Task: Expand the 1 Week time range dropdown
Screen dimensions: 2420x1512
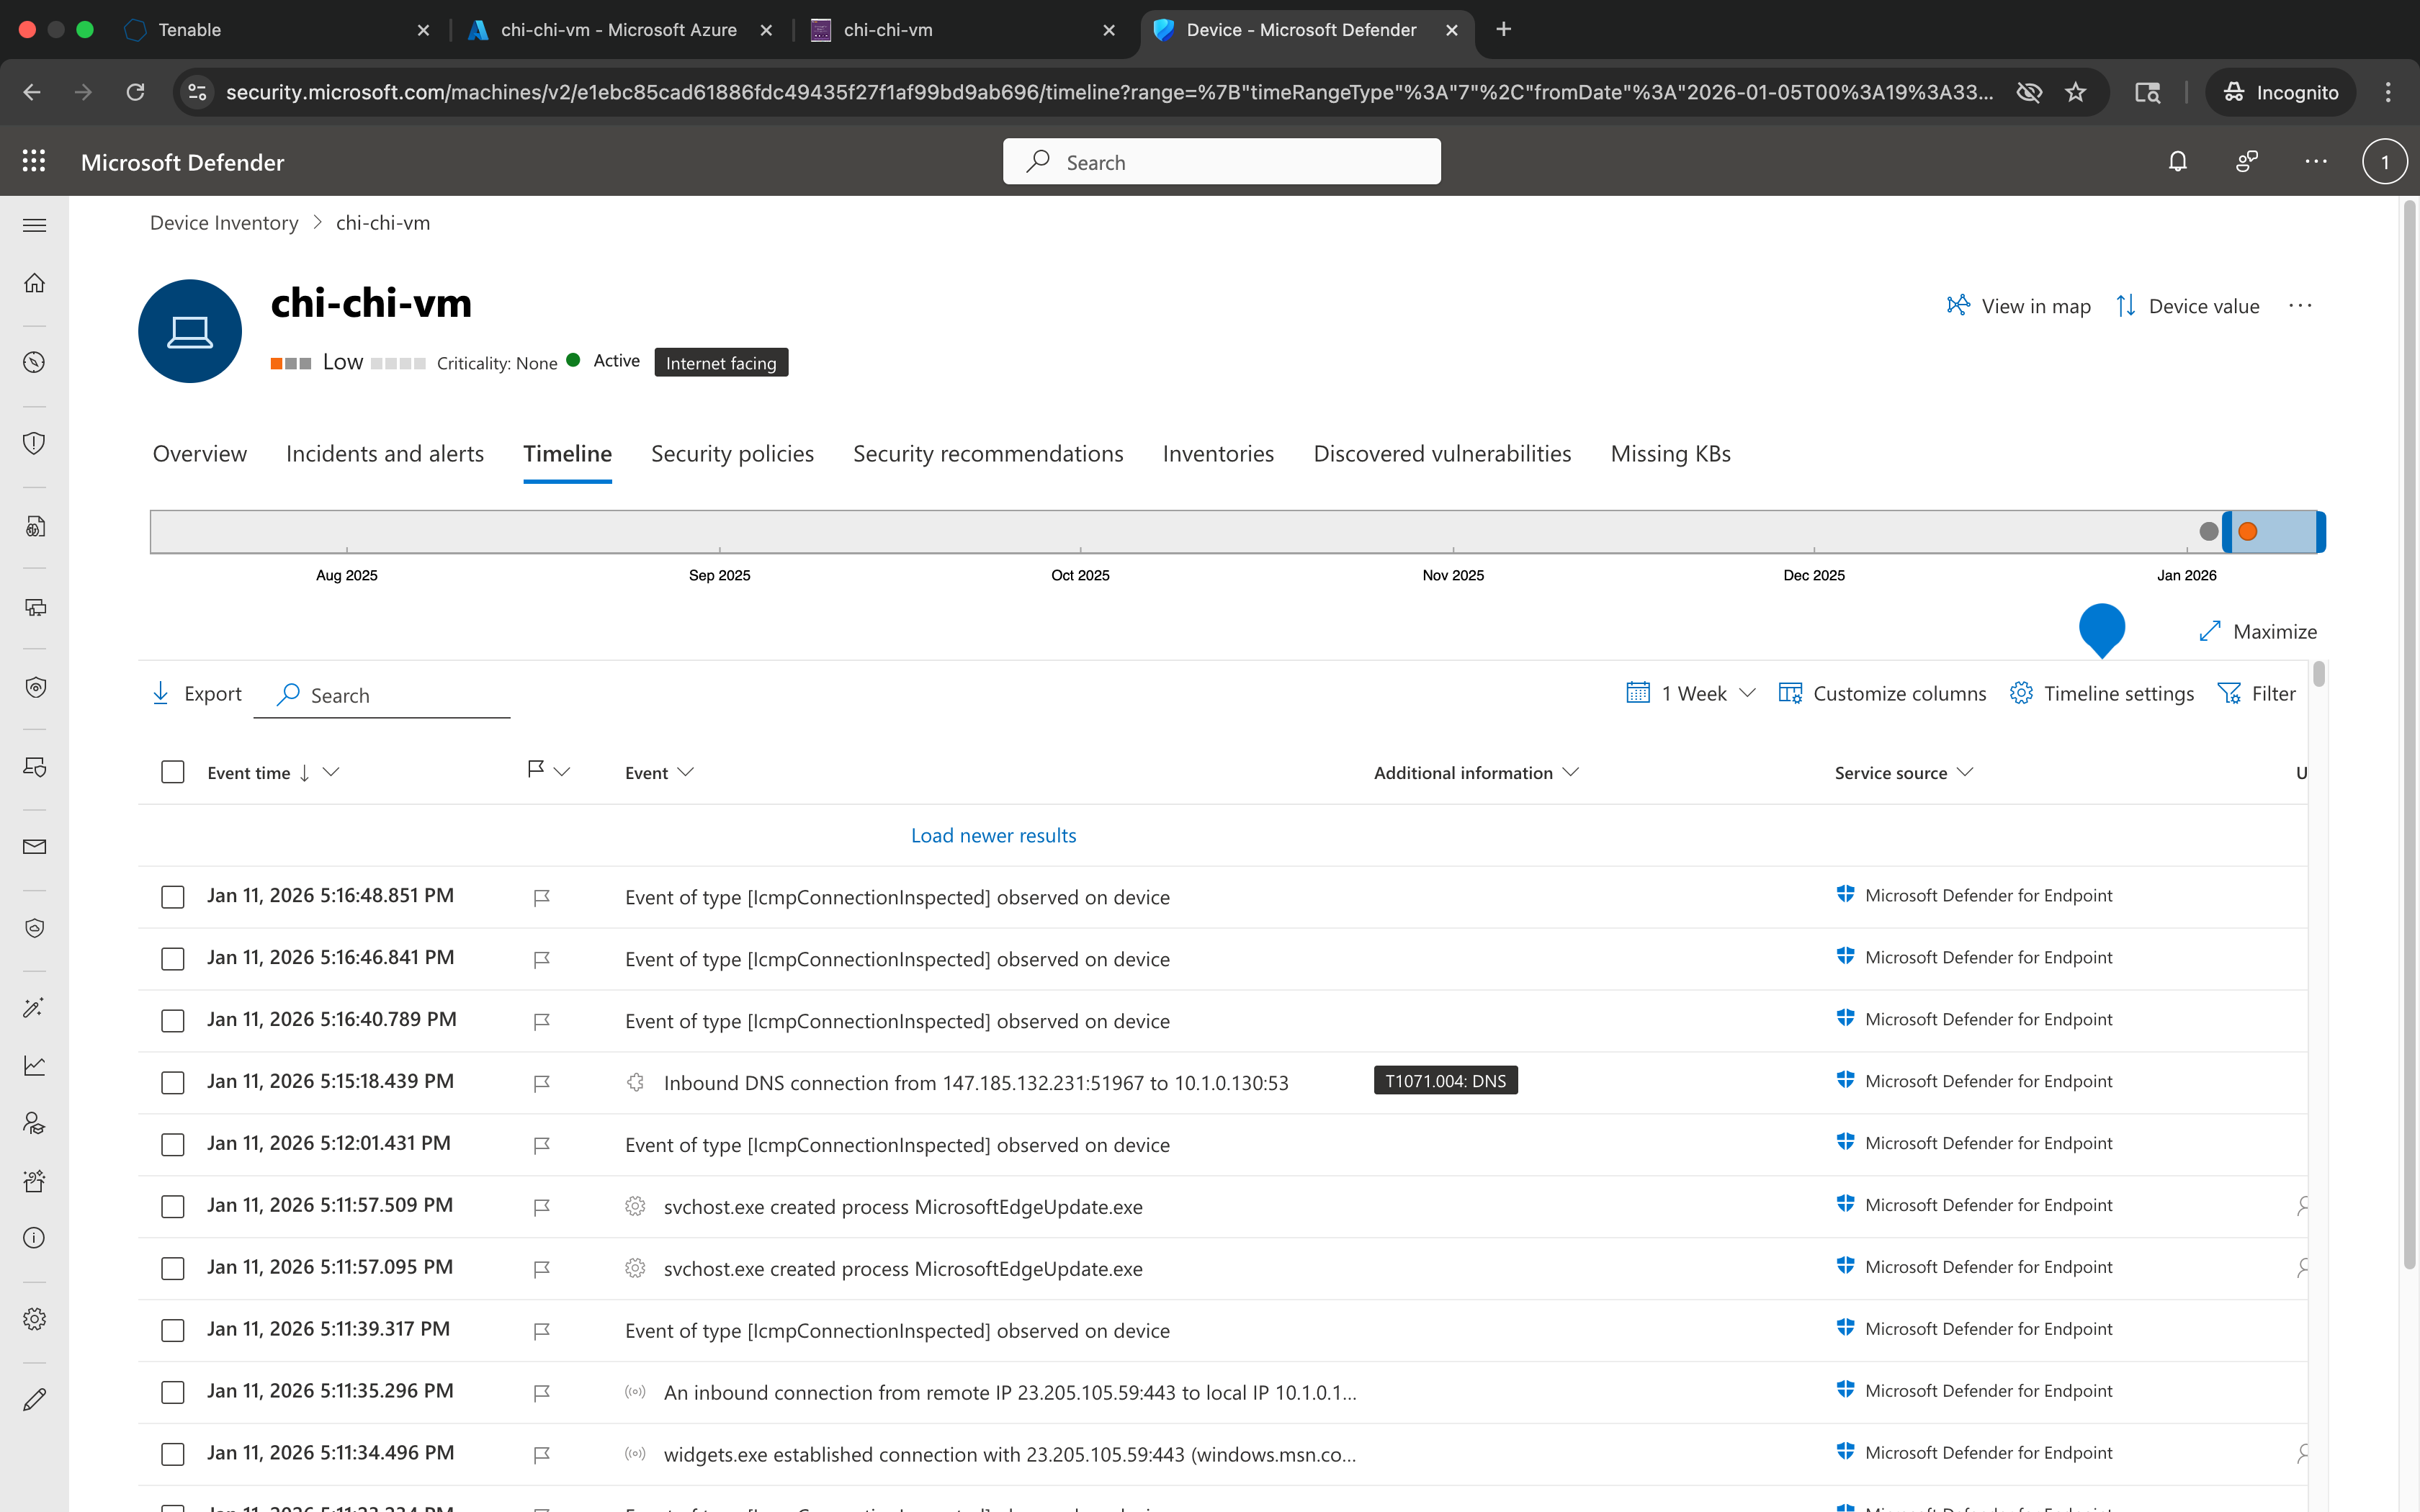Action: (1691, 693)
